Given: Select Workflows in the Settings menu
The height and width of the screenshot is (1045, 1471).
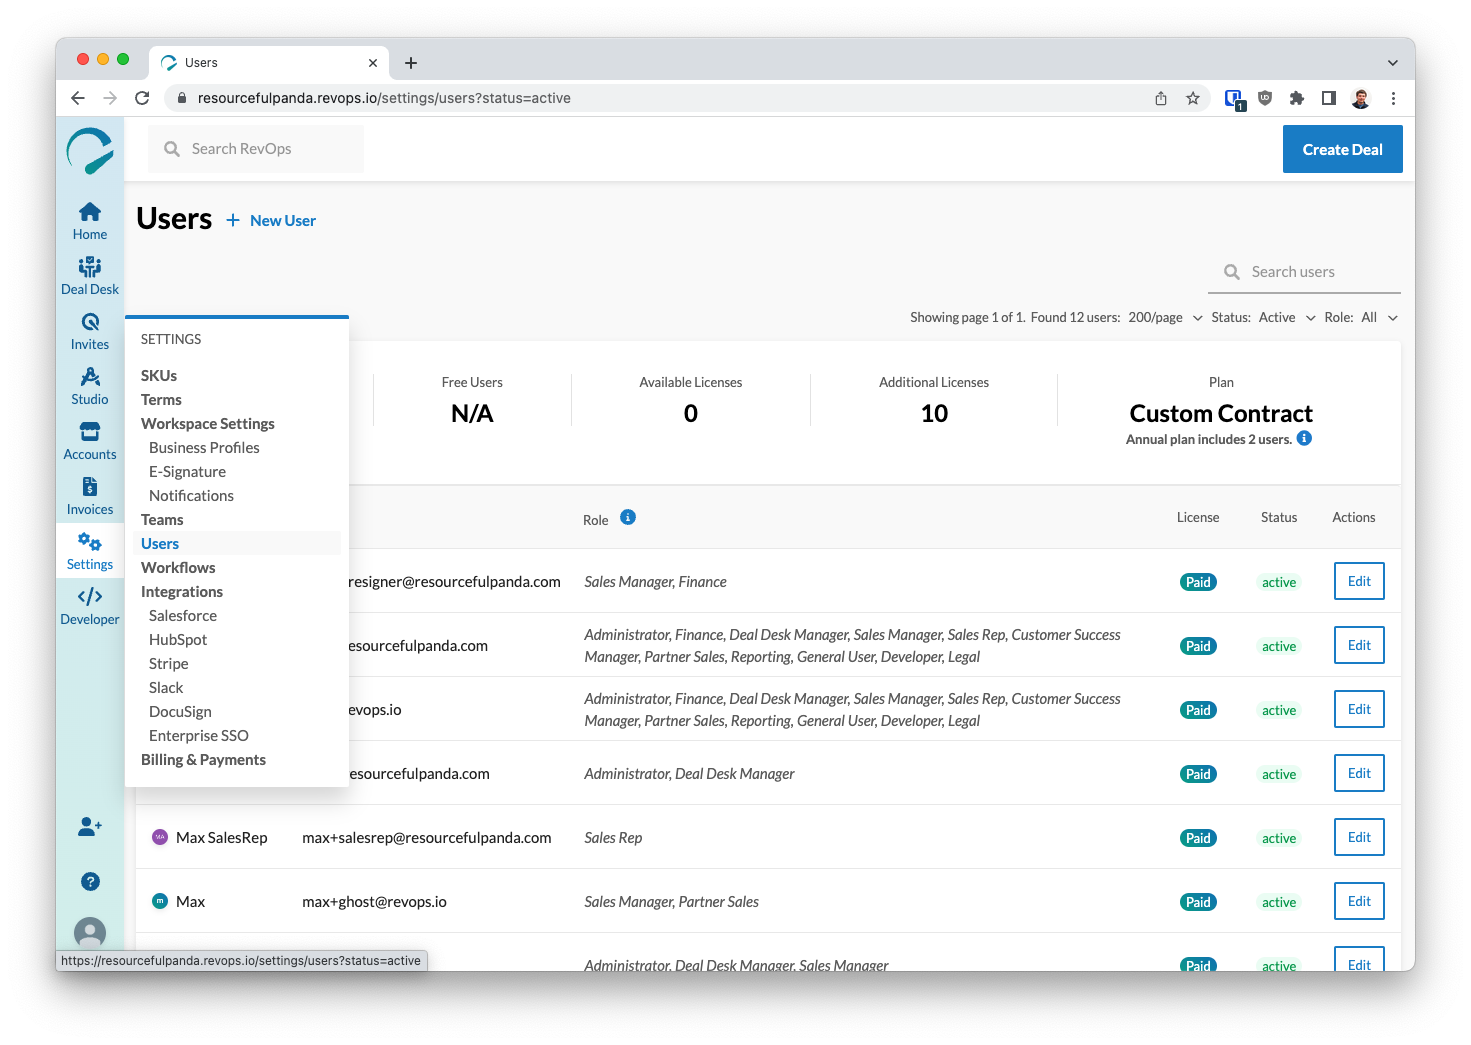Looking at the screenshot, I should click(x=178, y=567).
